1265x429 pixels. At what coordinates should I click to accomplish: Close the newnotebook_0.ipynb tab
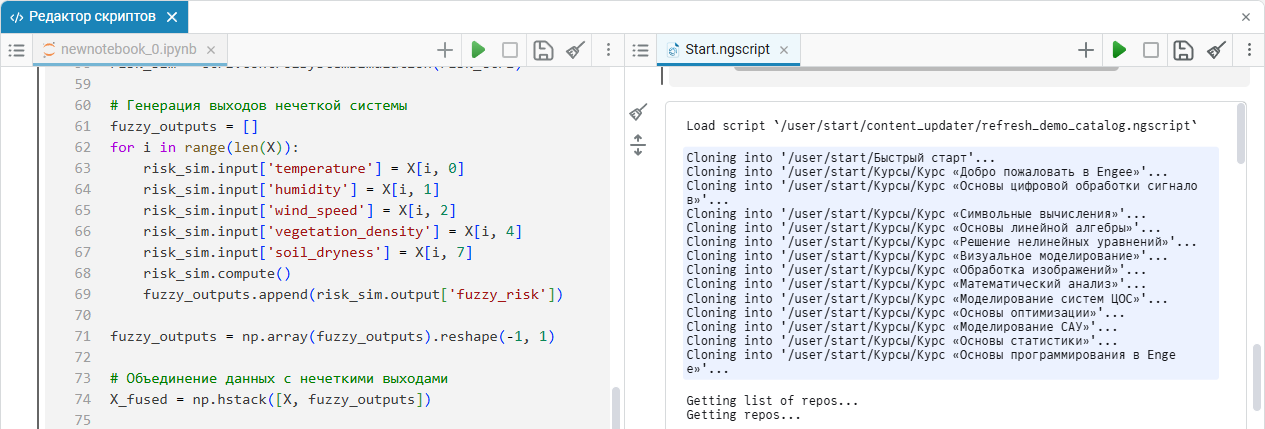pos(211,49)
